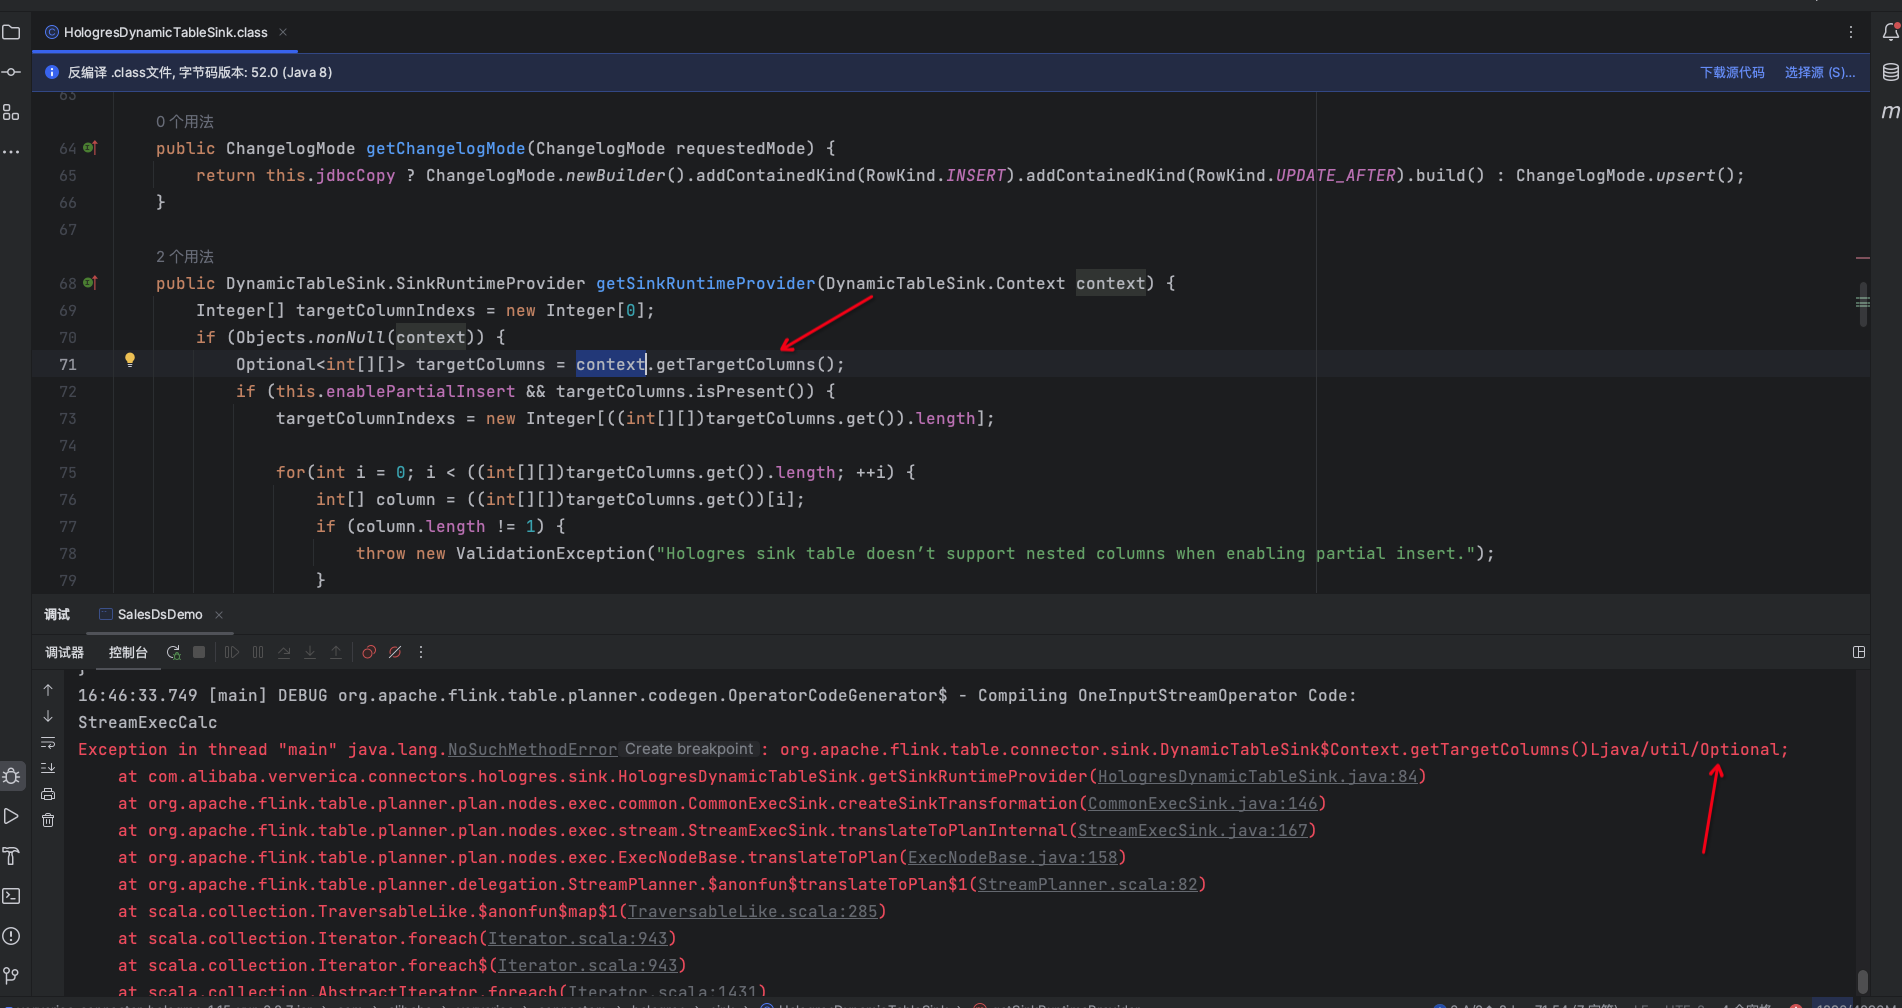Image resolution: width=1902 pixels, height=1008 pixels.
Task: Click the Step Into button
Action: pos(310,652)
